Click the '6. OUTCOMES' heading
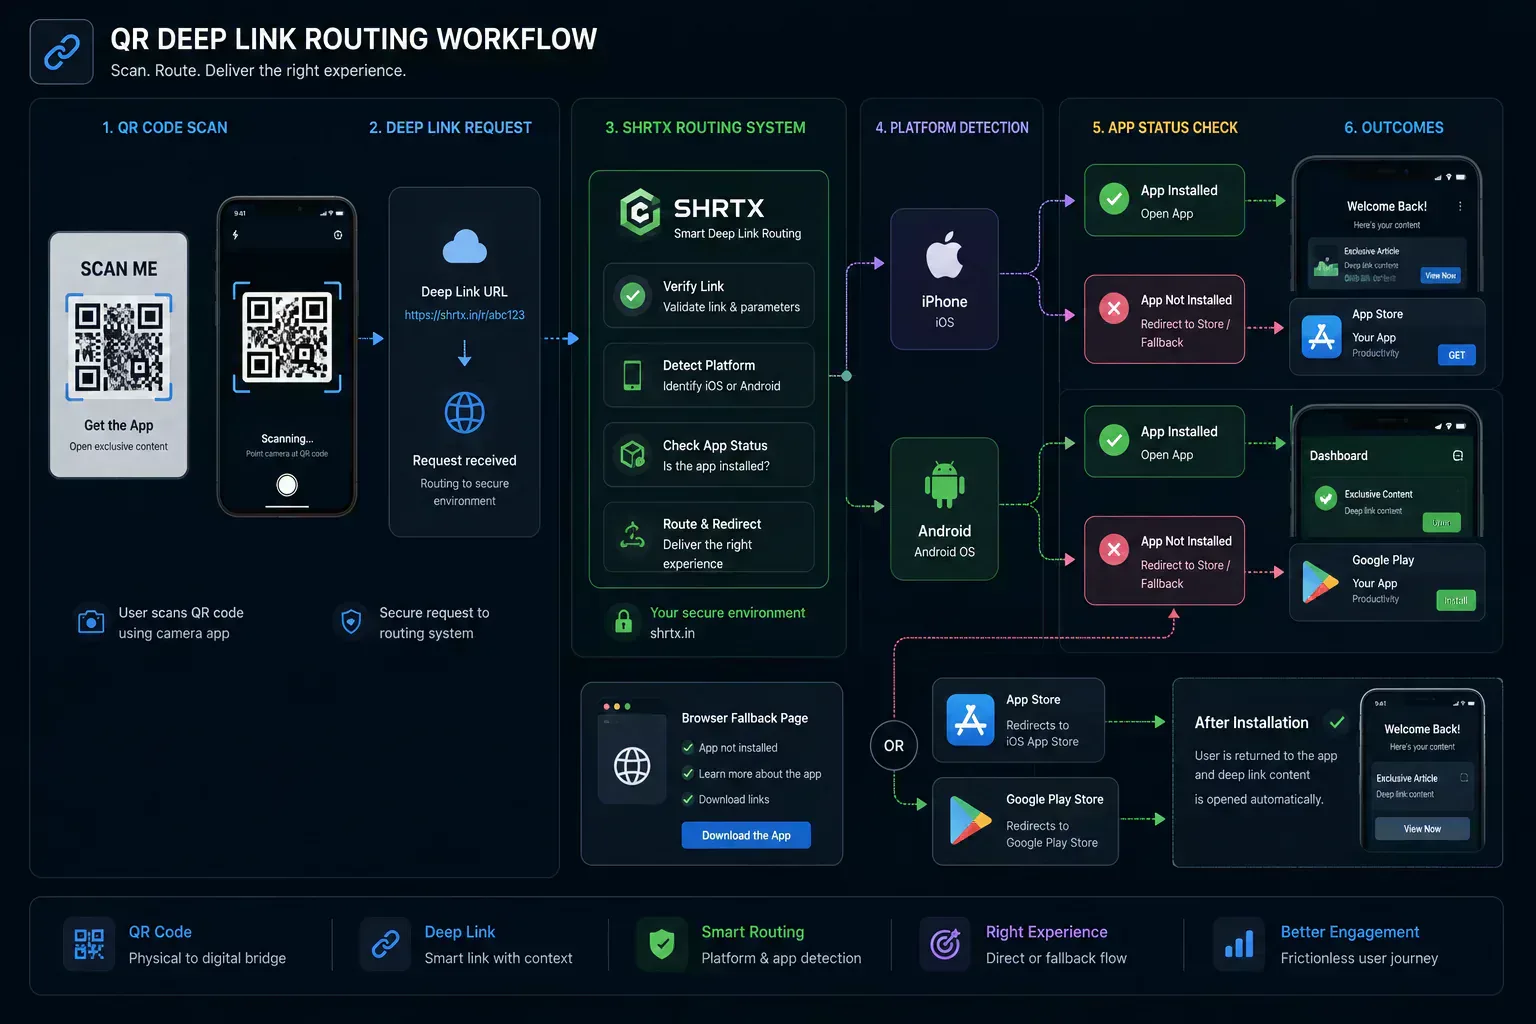The image size is (1536, 1024). coord(1394,127)
